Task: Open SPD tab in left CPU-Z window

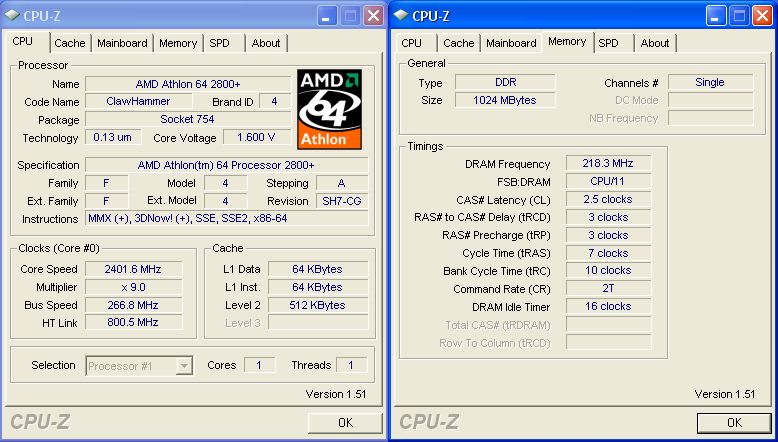Action: point(219,43)
